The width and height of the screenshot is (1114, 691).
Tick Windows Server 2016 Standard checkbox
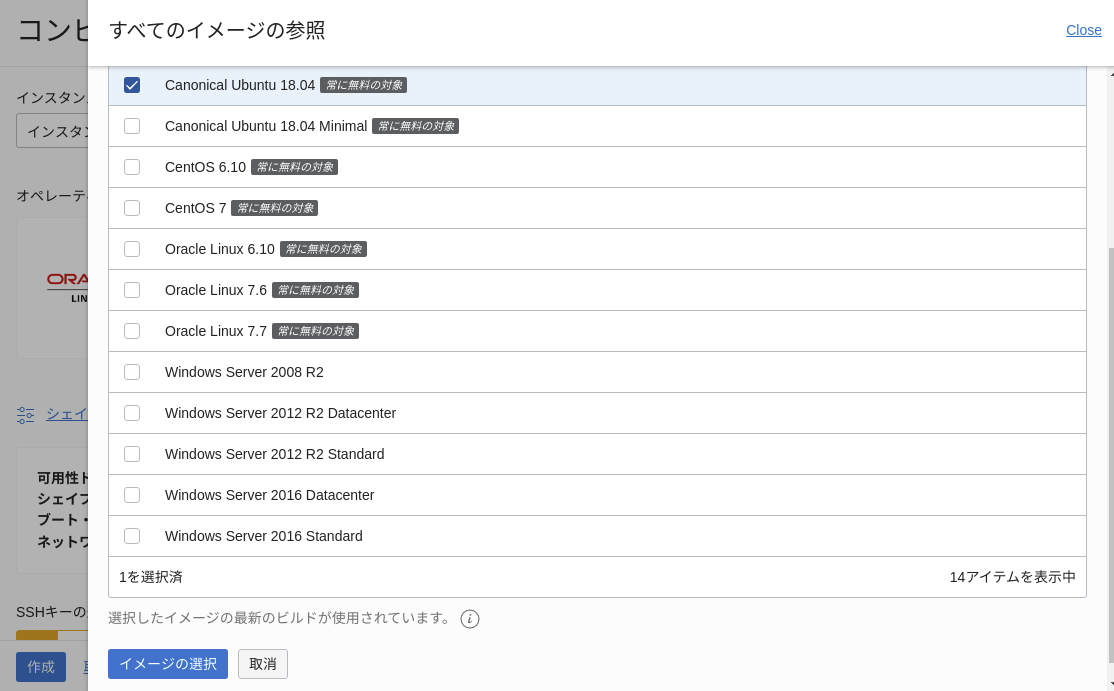[x=132, y=536]
